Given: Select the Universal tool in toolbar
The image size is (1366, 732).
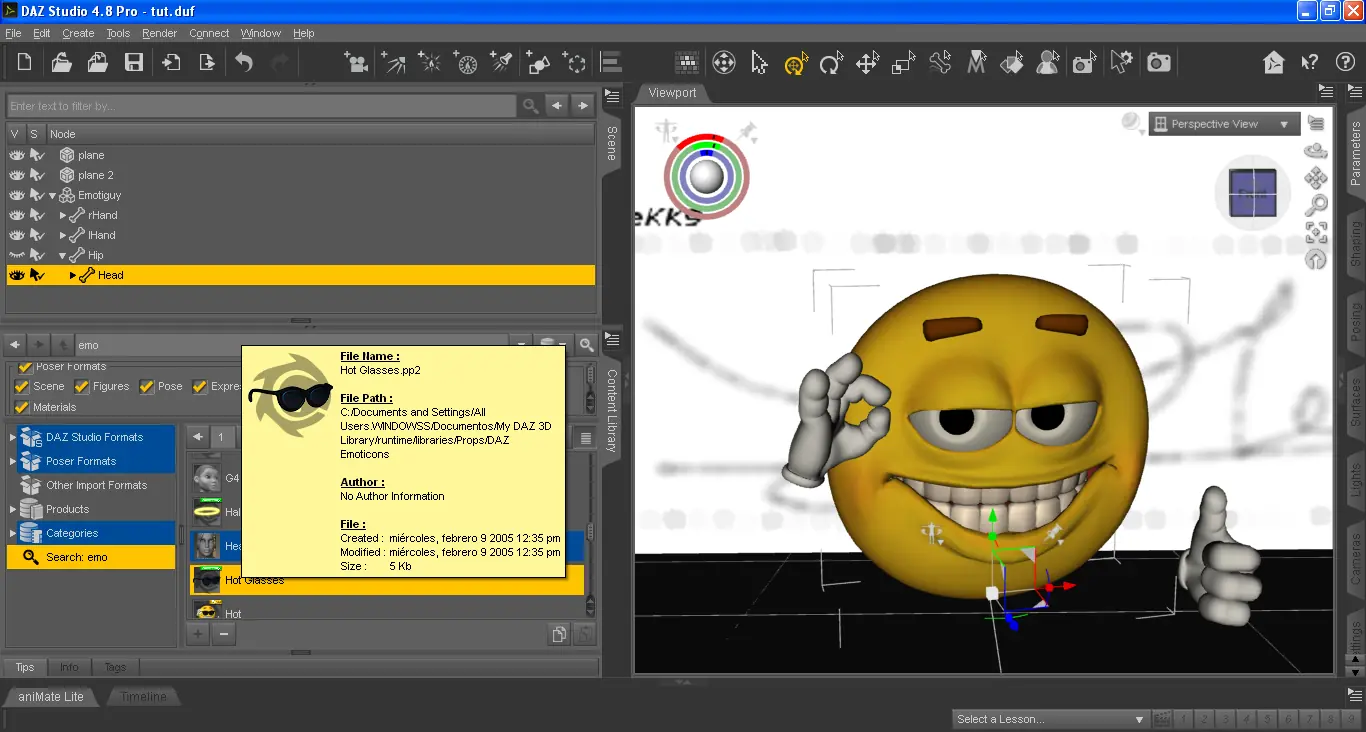Looking at the screenshot, I should pos(796,63).
